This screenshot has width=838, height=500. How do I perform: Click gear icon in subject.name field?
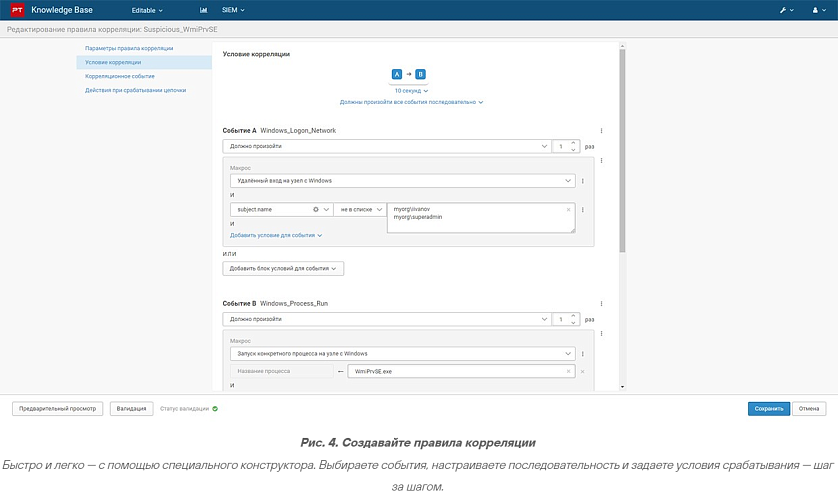[316, 209]
